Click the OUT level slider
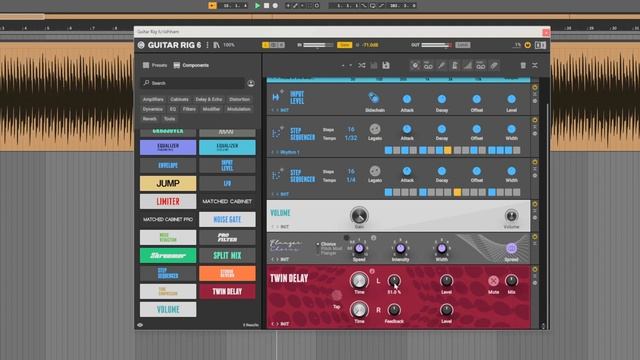 [436, 45]
